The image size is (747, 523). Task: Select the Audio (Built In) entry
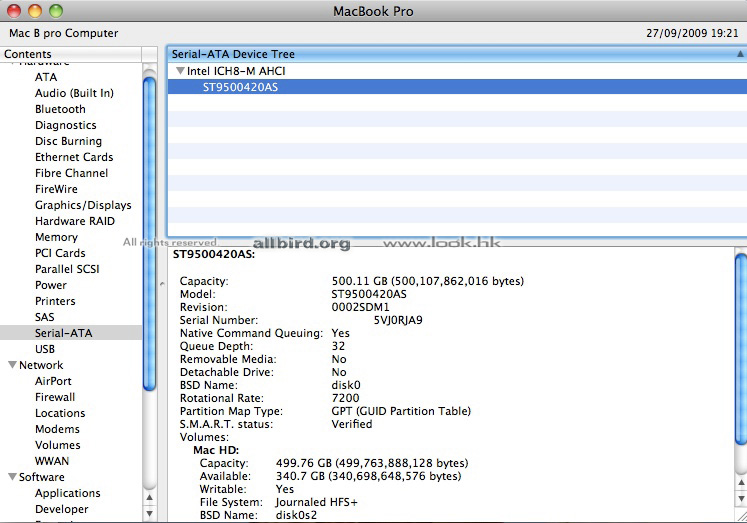coord(74,93)
